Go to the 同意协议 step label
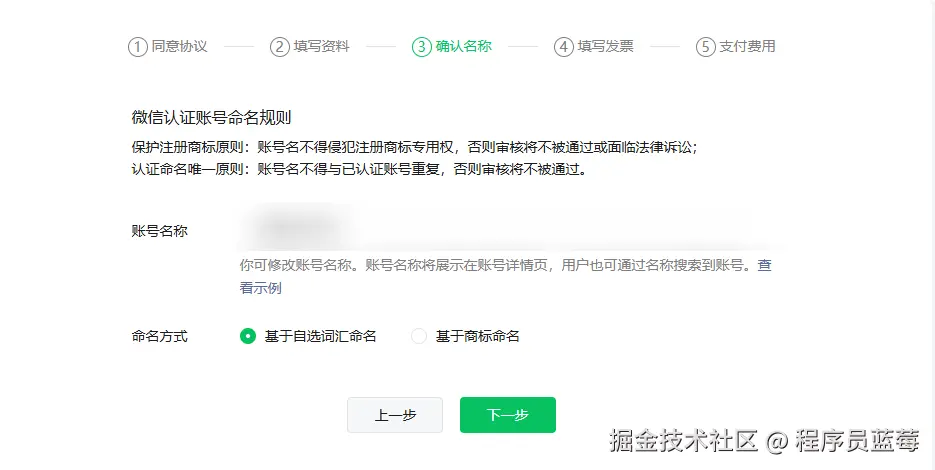Viewport: 935px width, 470px height. click(179, 47)
